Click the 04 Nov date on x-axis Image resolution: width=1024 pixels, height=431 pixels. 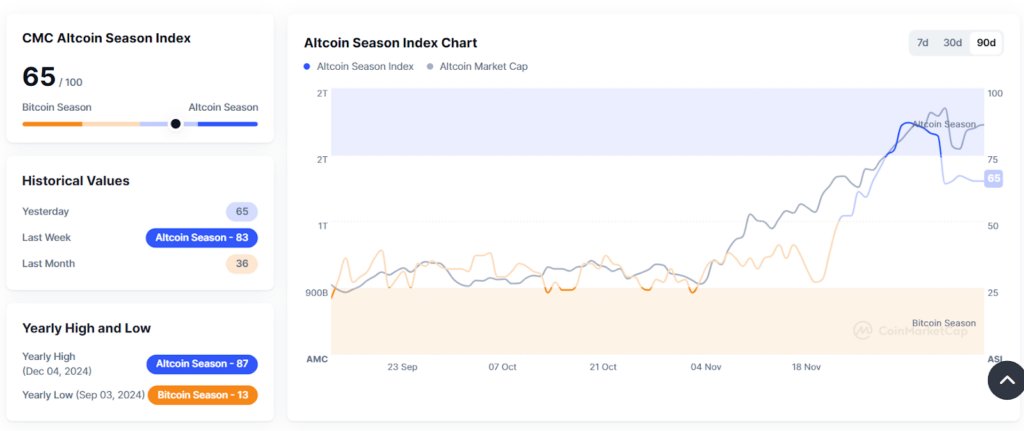(705, 367)
